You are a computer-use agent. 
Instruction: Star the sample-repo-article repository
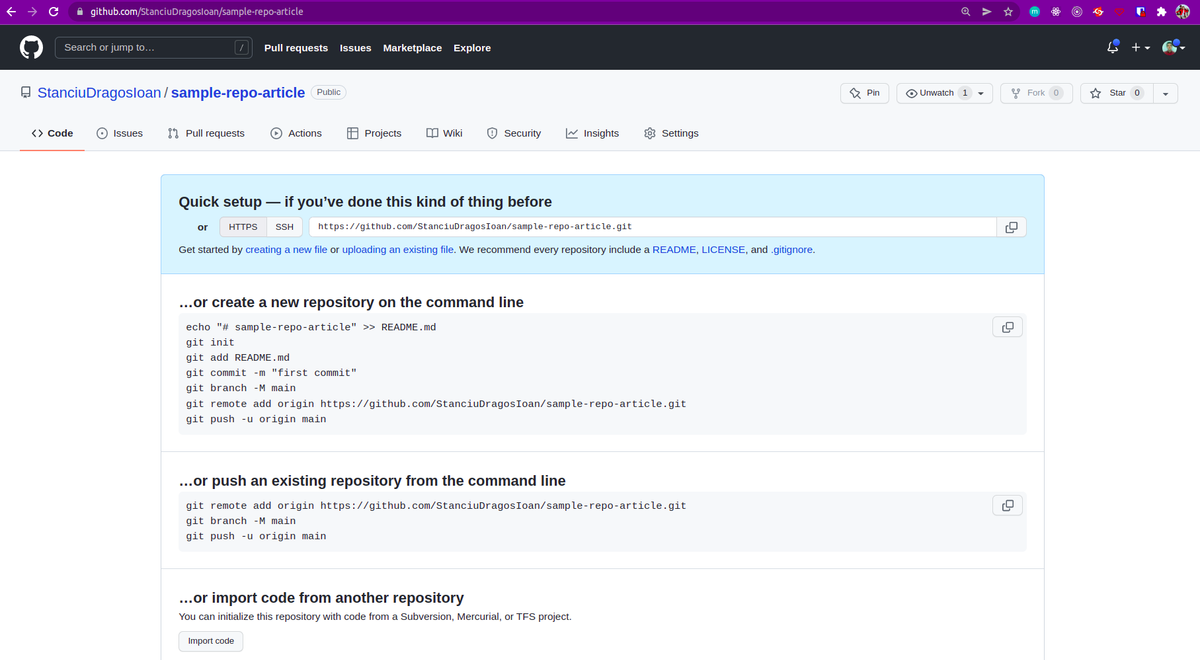click(1113, 92)
